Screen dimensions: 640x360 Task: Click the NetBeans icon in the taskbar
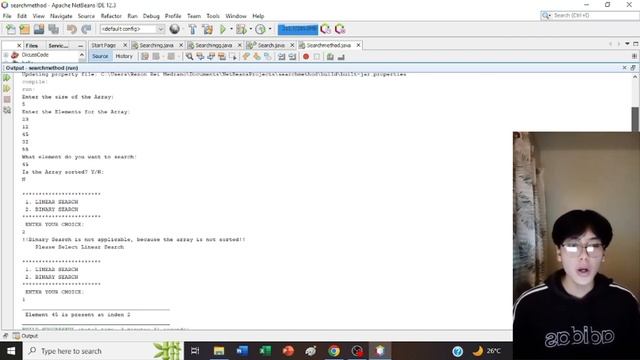point(380,351)
